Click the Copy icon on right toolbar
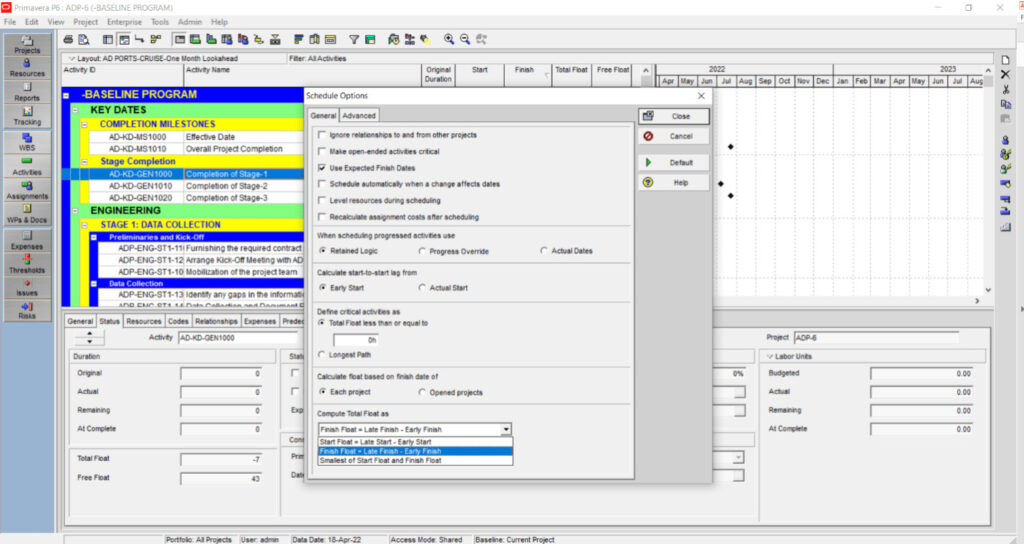This screenshot has width=1024, height=544. (x=1006, y=104)
